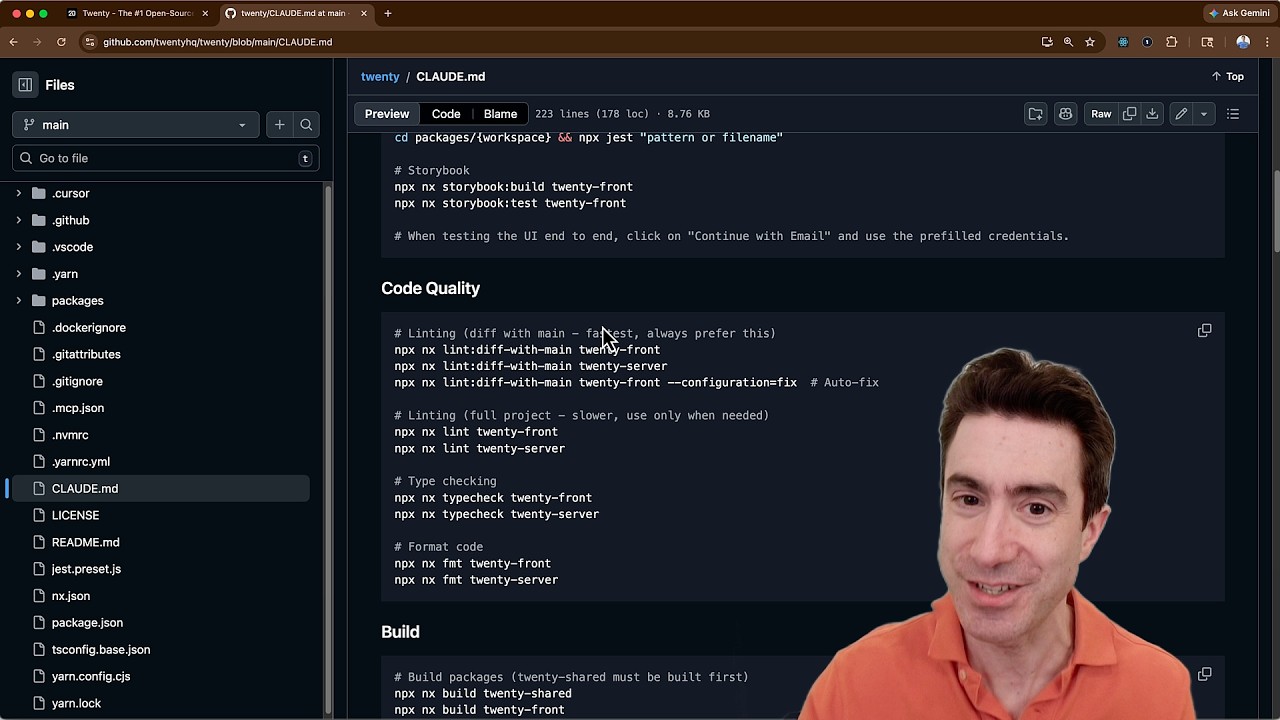Image resolution: width=1280 pixels, height=720 pixels.
Task: Open the tab search side panel icon
Action: [1207, 42]
